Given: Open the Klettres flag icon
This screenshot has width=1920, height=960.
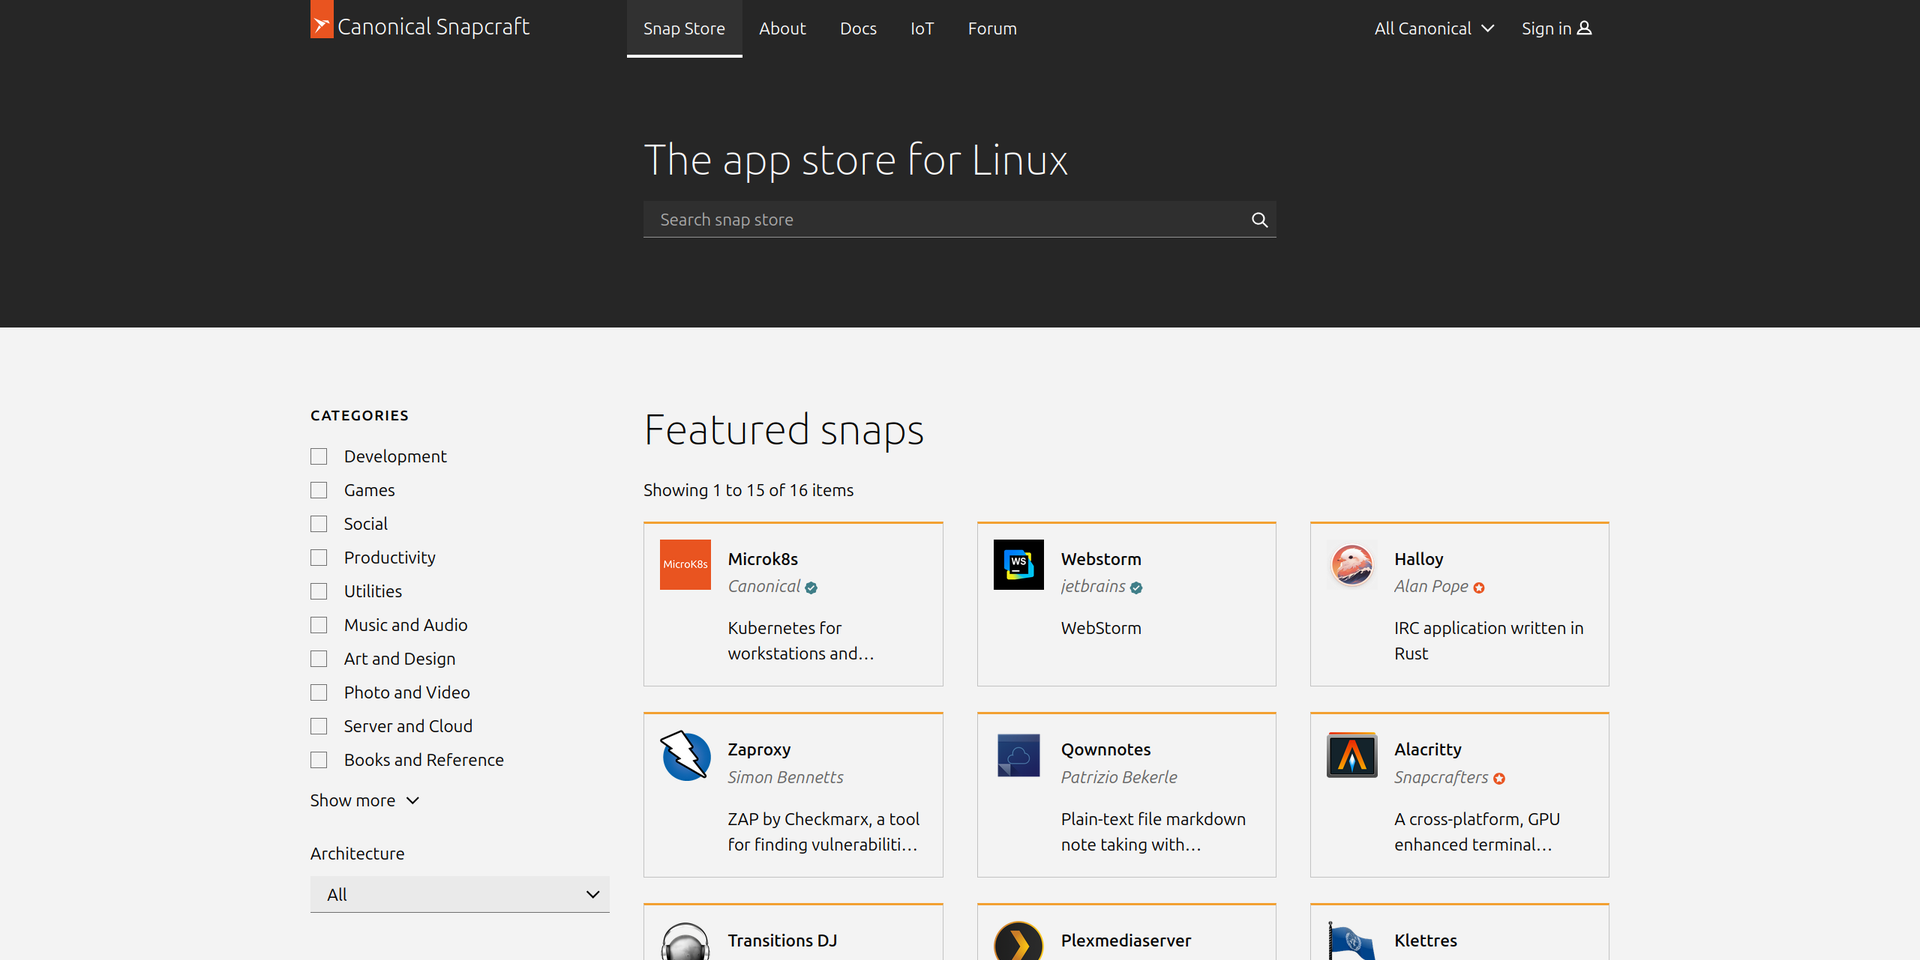Looking at the screenshot, I should click(x=1352, y=941).
